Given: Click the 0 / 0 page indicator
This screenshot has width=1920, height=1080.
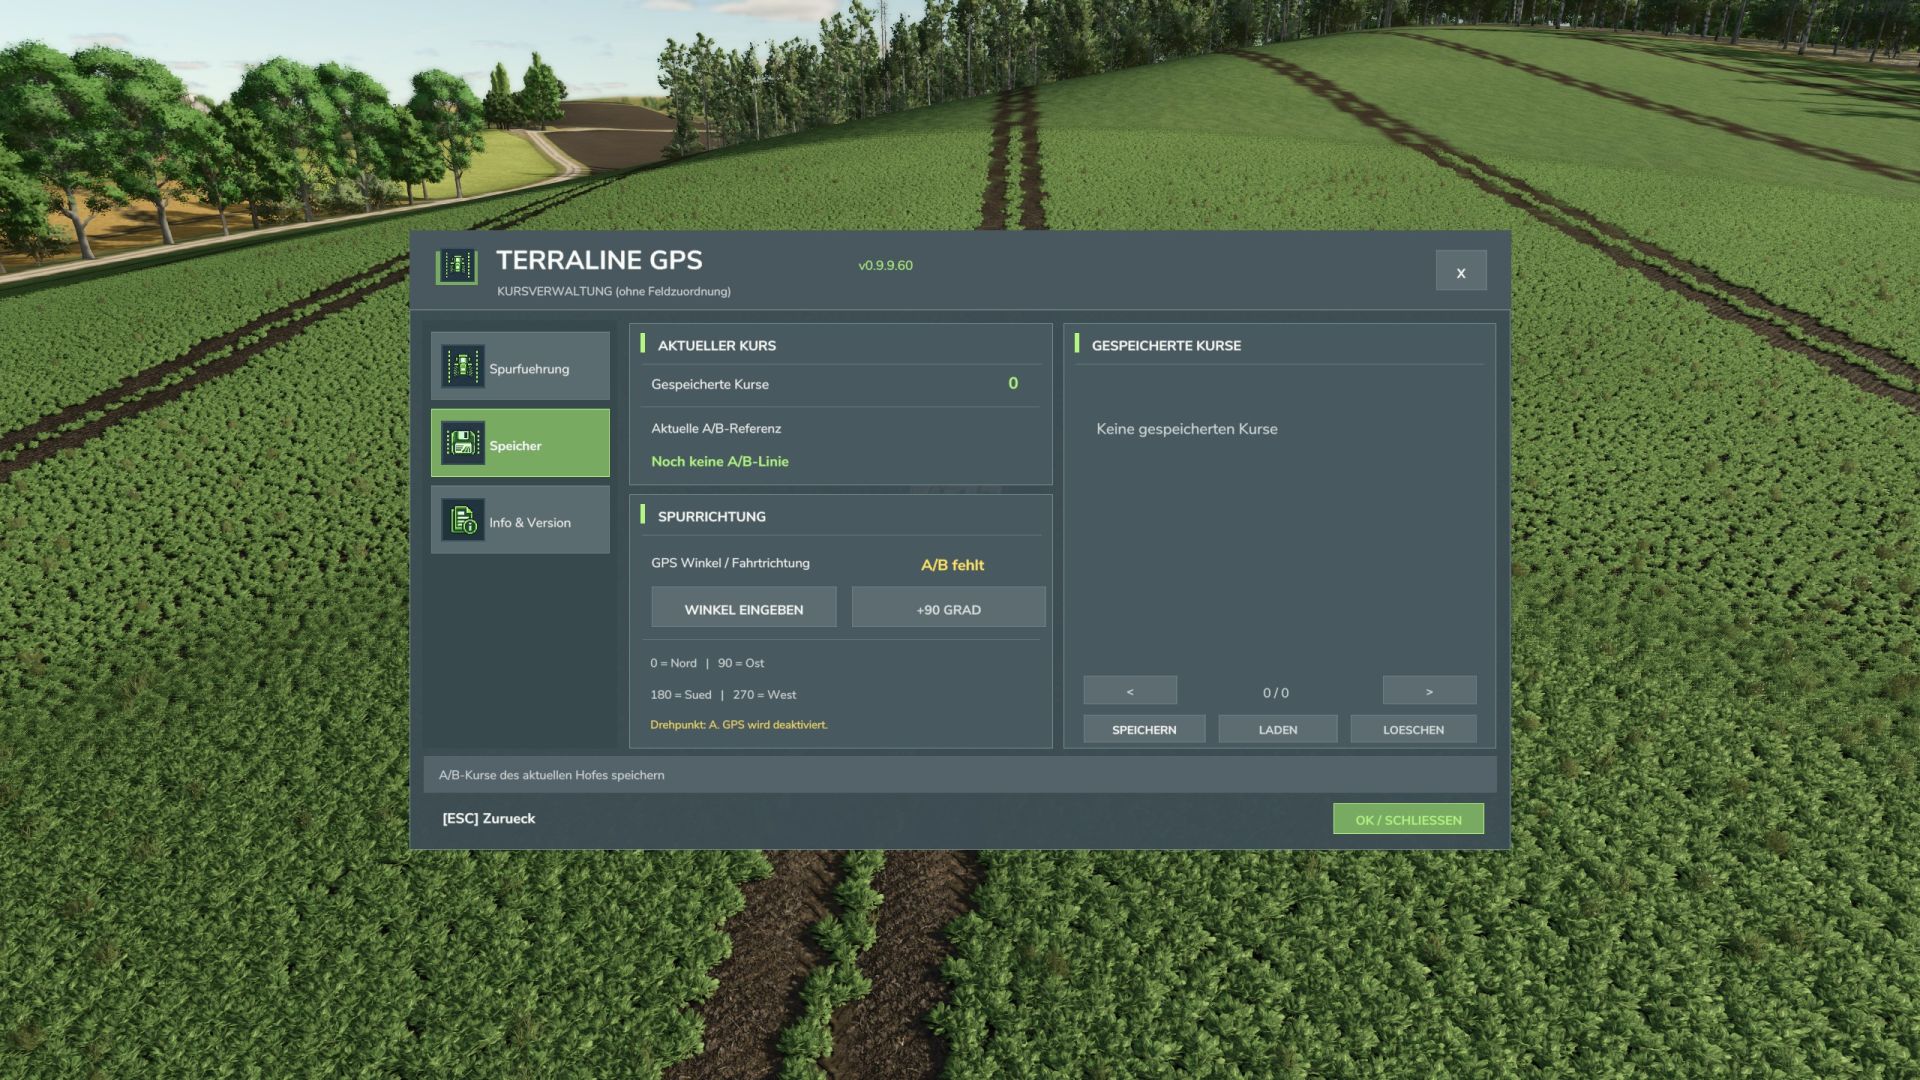Looking at the screenshot, I should click(1276, 692).
